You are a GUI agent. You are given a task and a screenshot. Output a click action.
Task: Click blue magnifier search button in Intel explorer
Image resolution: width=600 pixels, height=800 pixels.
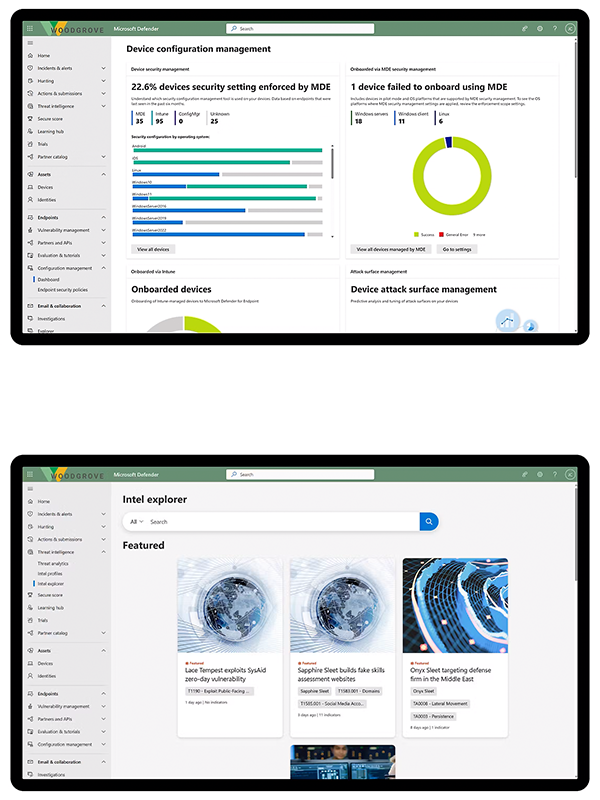pos(429,522)
